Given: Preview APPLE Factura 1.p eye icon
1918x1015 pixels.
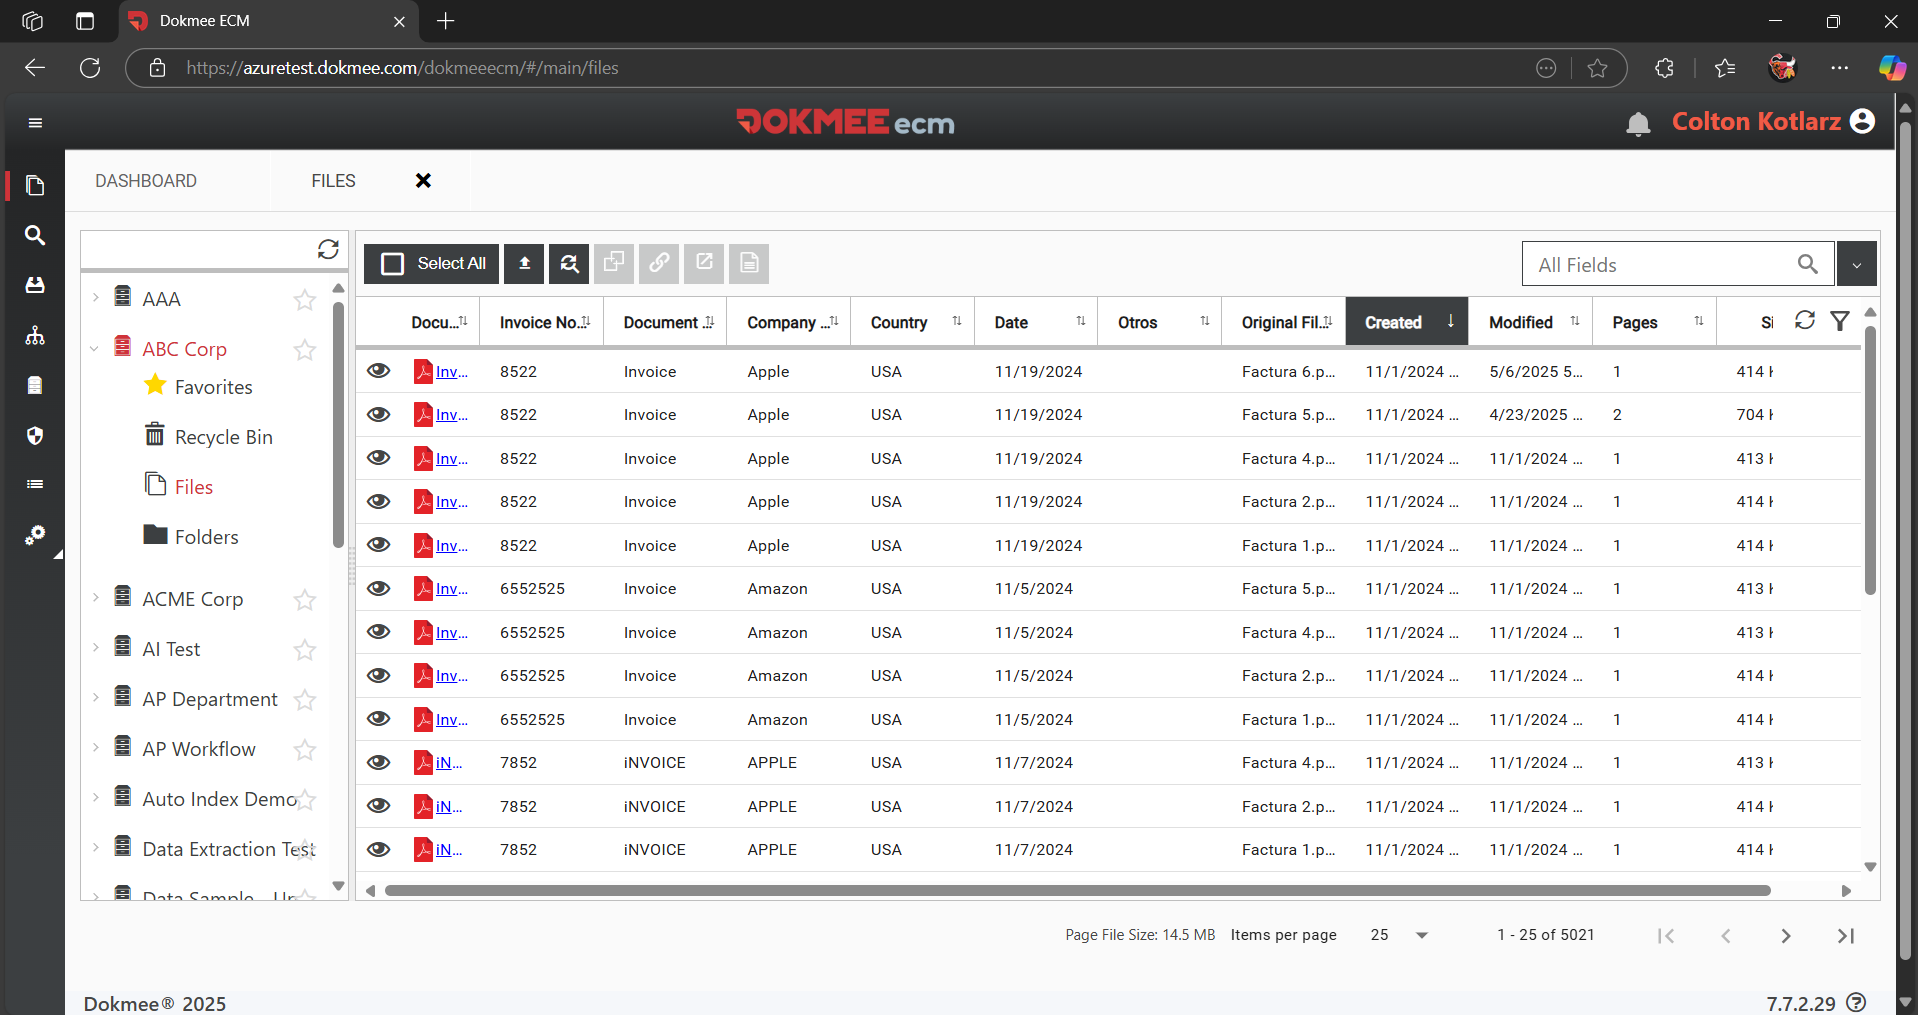Looking at the screenshot, I should [378, 849].
